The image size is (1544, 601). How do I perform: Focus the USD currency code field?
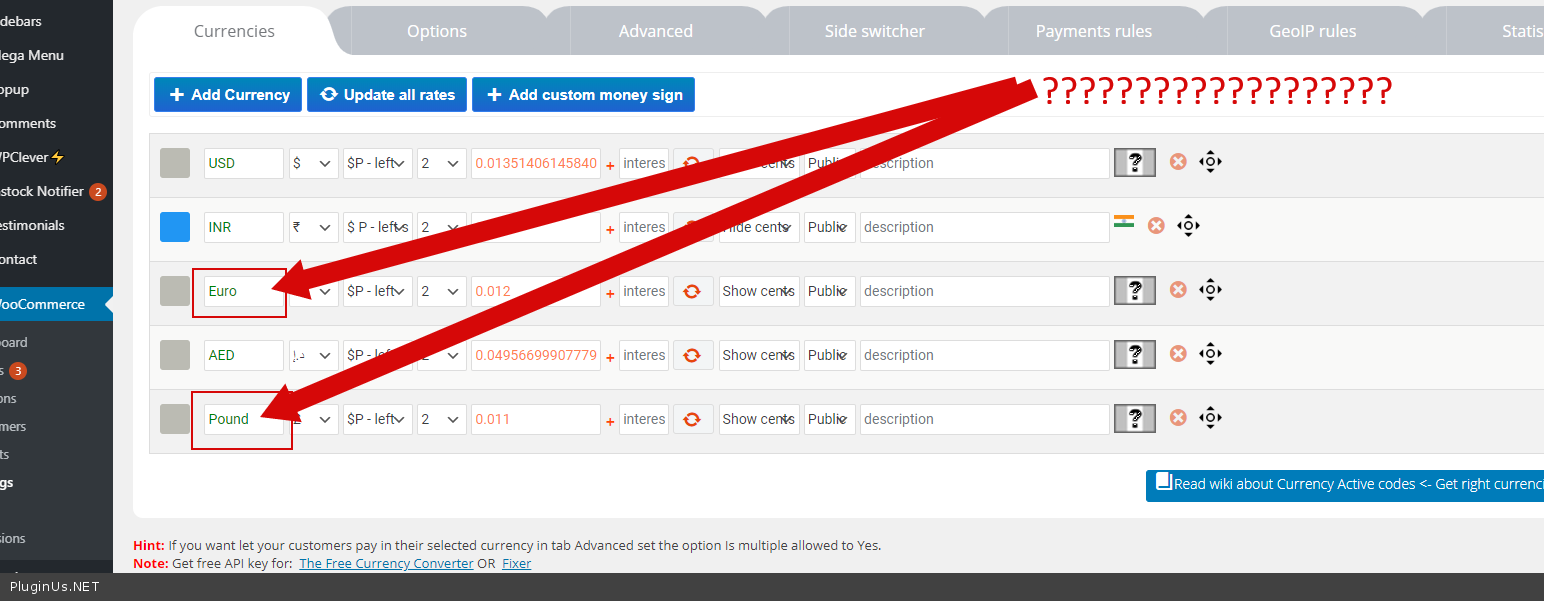[244, 163]
